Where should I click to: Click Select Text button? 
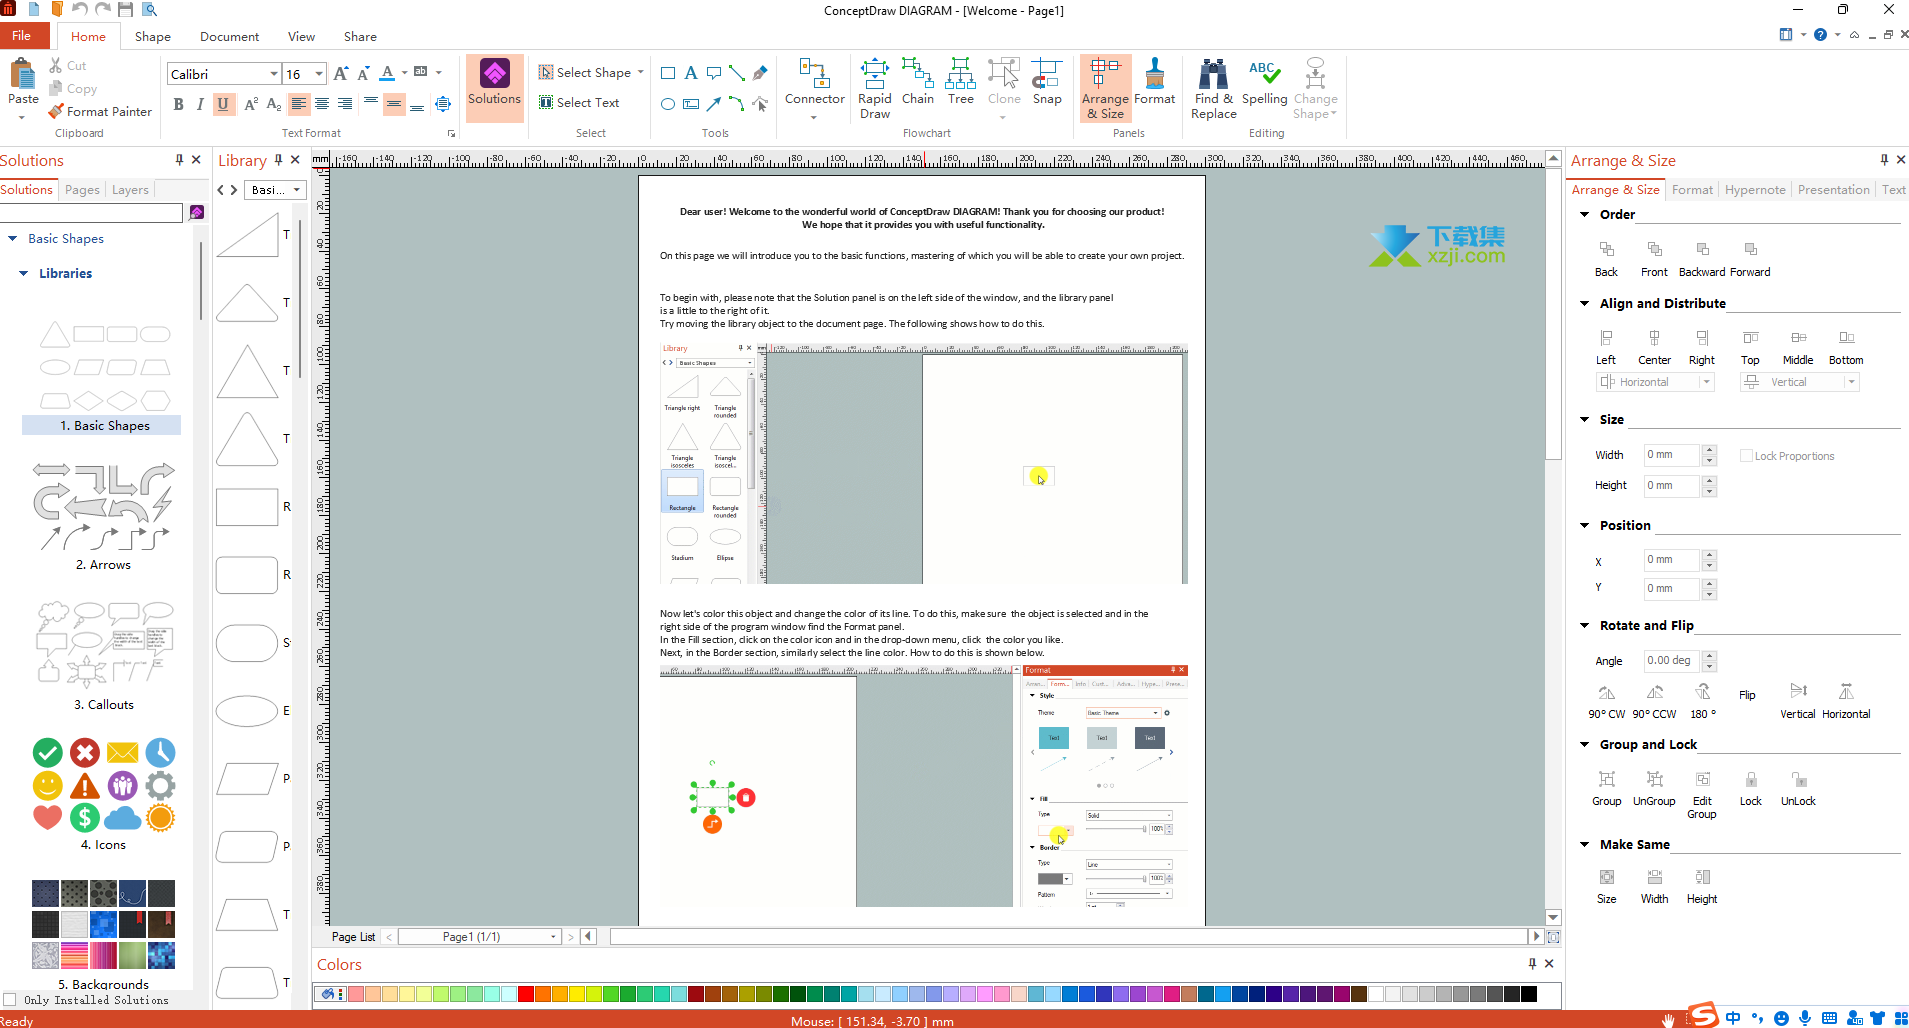click(579, 103)
